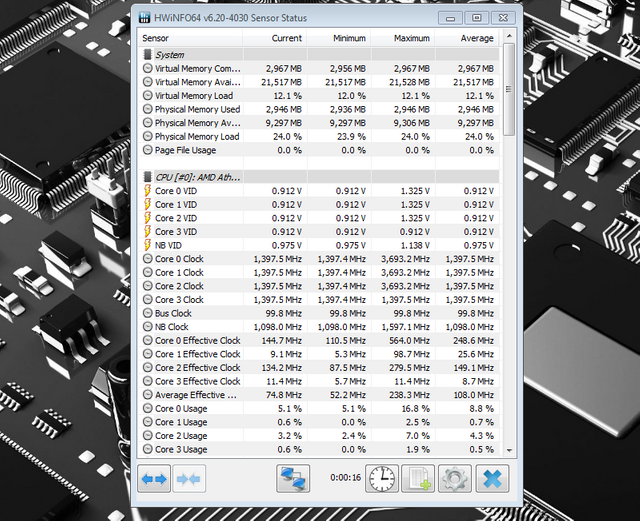Open the network remote monitoring computers icon

click(x=293, y=479)
